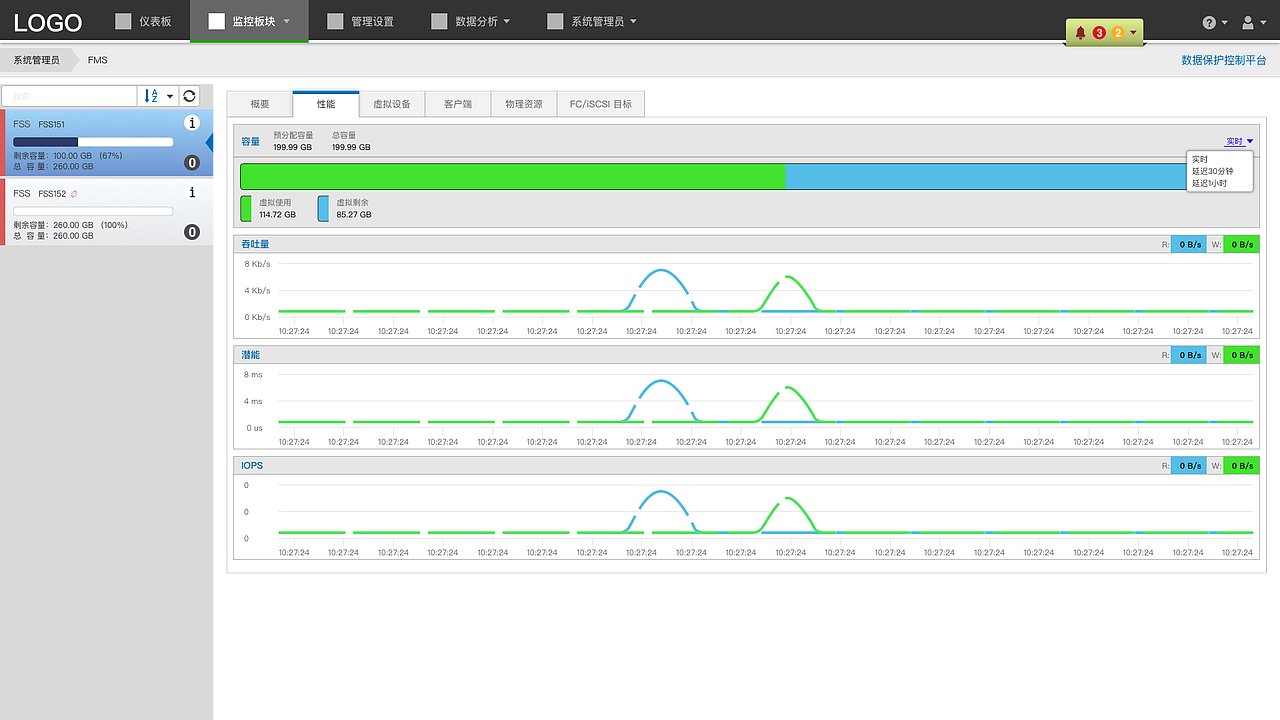Open the red badge showing 3 alerts

pos(1099,33)
